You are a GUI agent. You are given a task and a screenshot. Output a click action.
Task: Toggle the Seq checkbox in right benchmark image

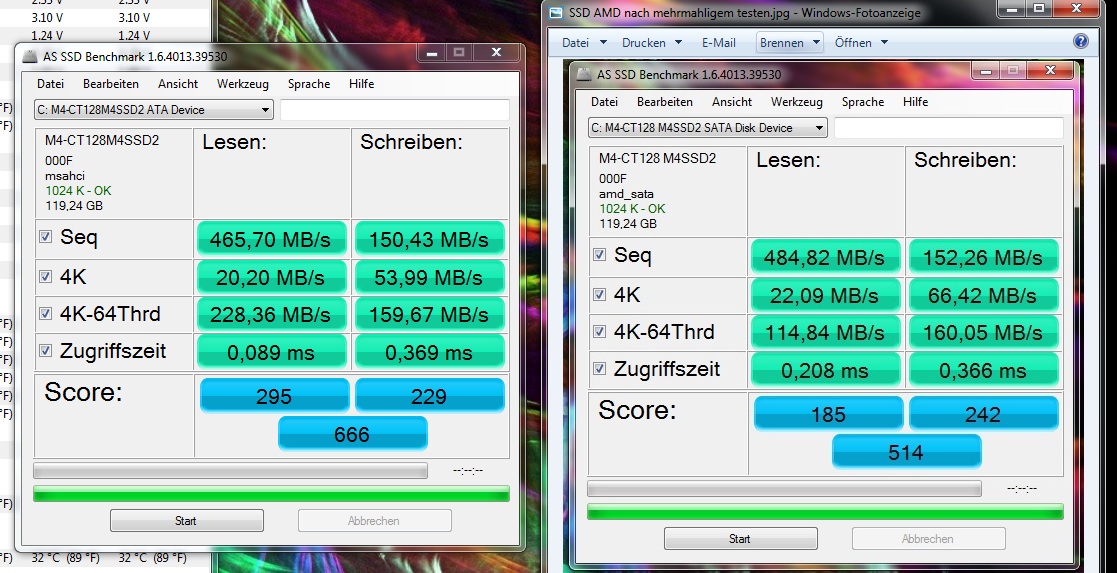pyautogui.click(x=599, y=254)
